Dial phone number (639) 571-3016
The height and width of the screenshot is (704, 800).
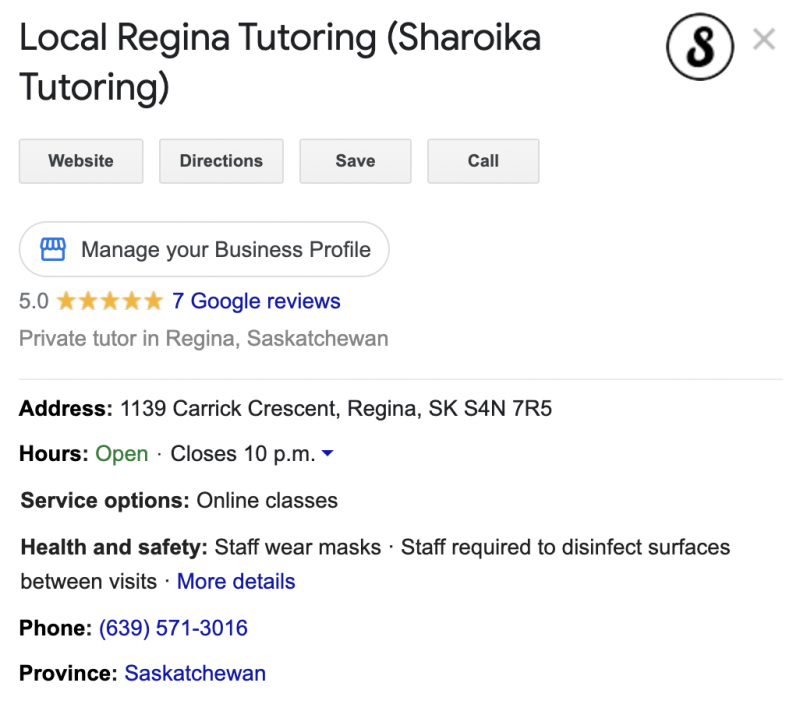pos(171,627)
